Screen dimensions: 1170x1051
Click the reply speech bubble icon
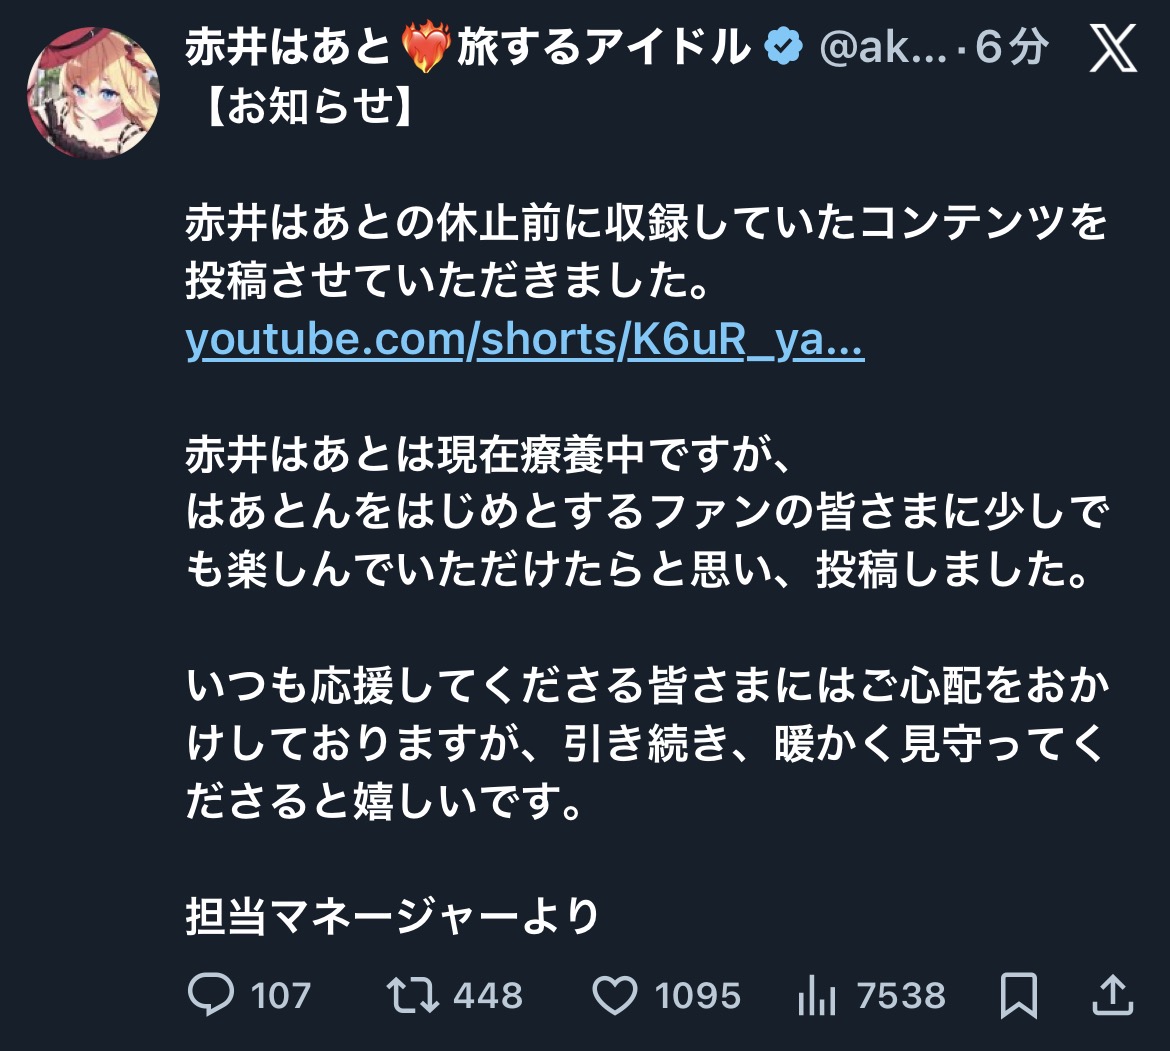click(210, 995)
